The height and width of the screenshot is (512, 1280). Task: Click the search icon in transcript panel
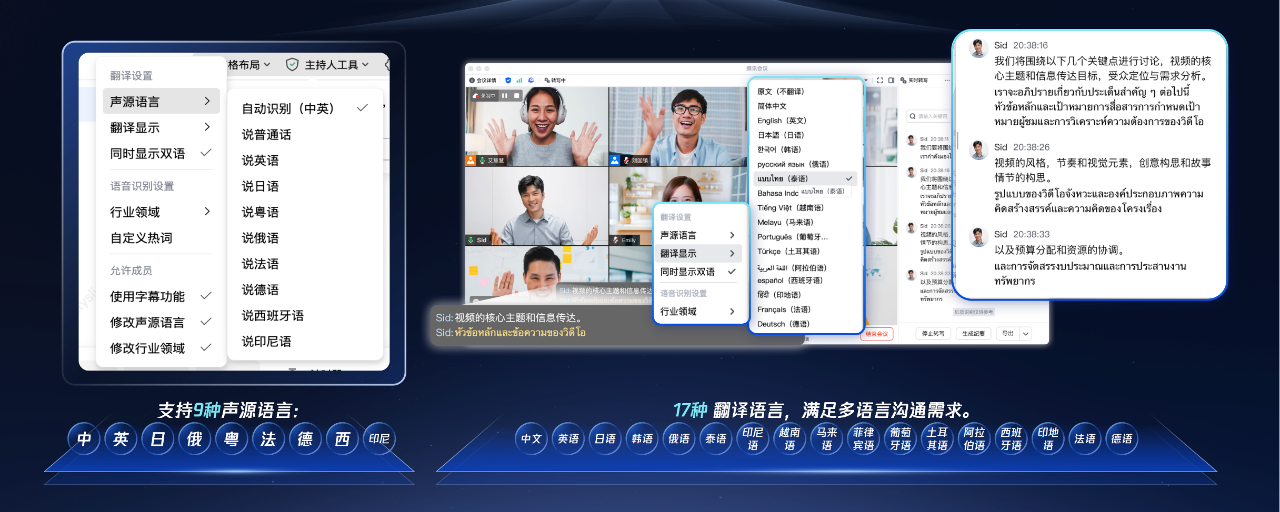pyautogui.click(x=910, y=116)
